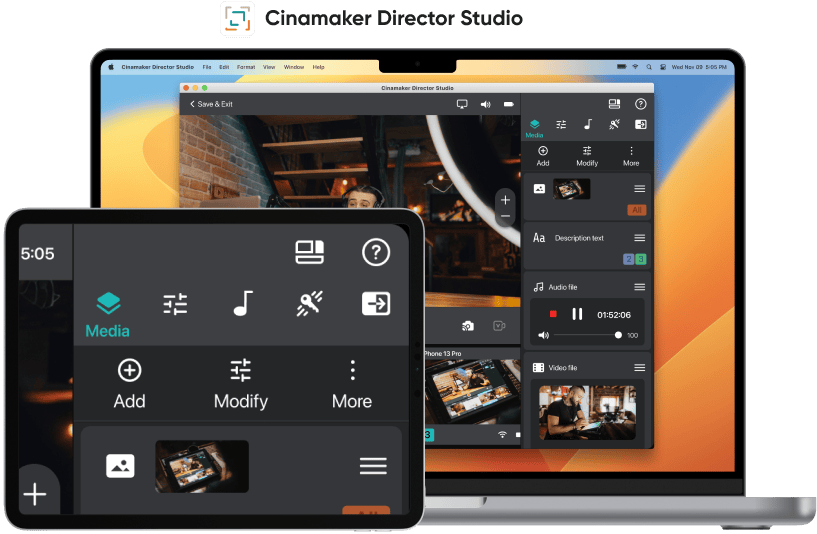Click the Video file film icon
The height and width of the screenshot is (534, 817).
[x=539, y=368]
